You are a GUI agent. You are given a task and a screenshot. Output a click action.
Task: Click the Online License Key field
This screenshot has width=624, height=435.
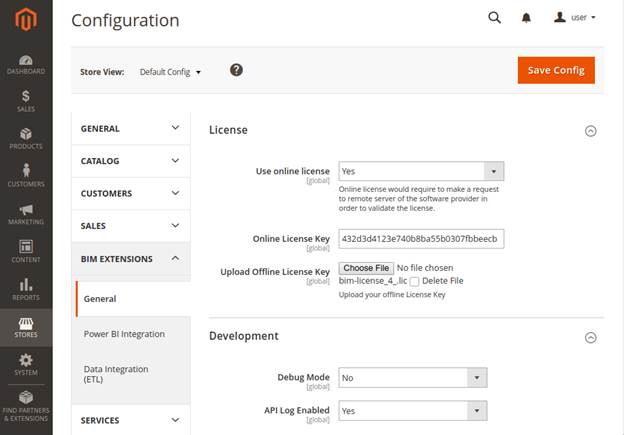(421, 239)
